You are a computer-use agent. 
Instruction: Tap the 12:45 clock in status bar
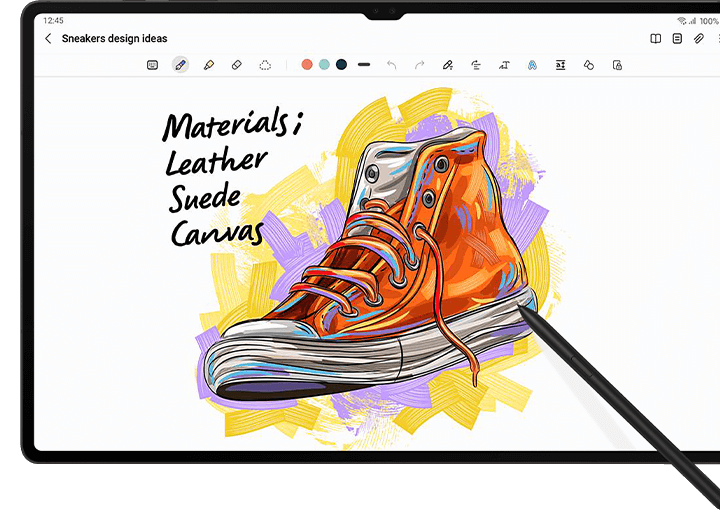[x=53, y=21]
